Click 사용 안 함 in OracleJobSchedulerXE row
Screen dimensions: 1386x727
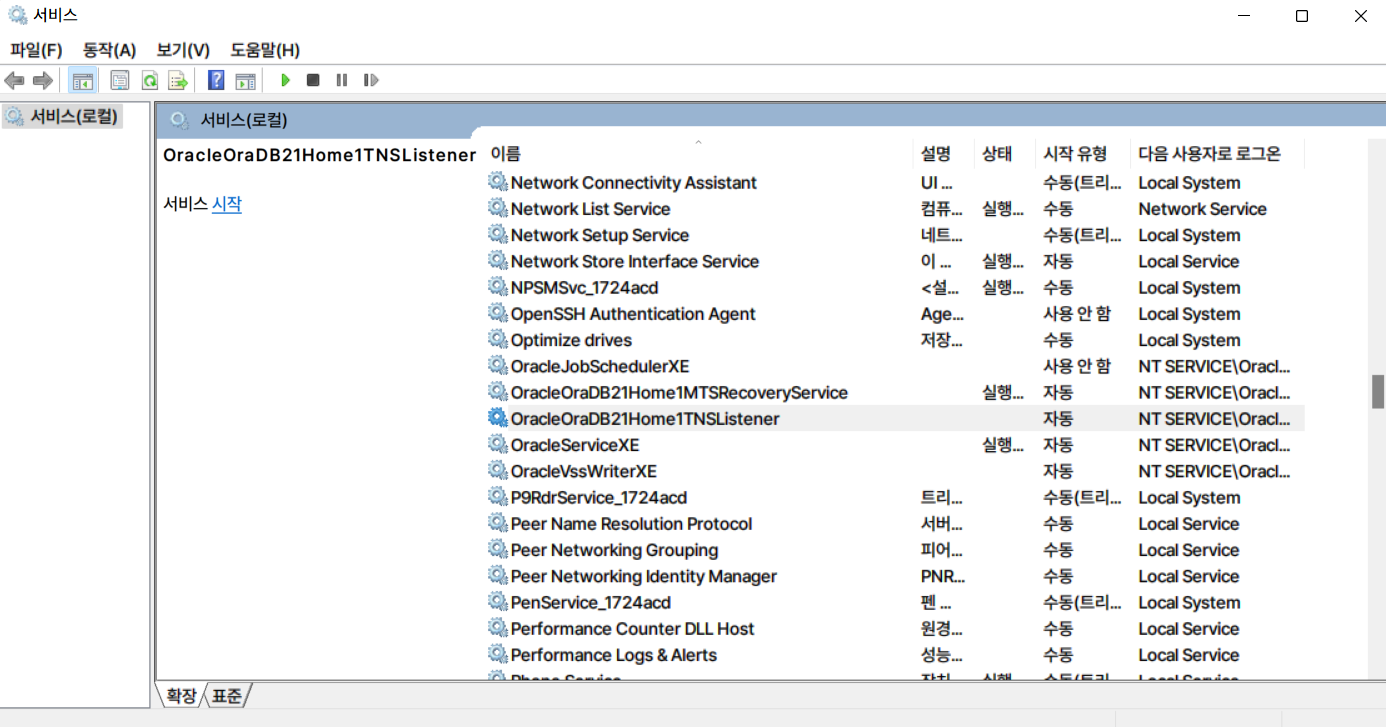pos(1077,366)
